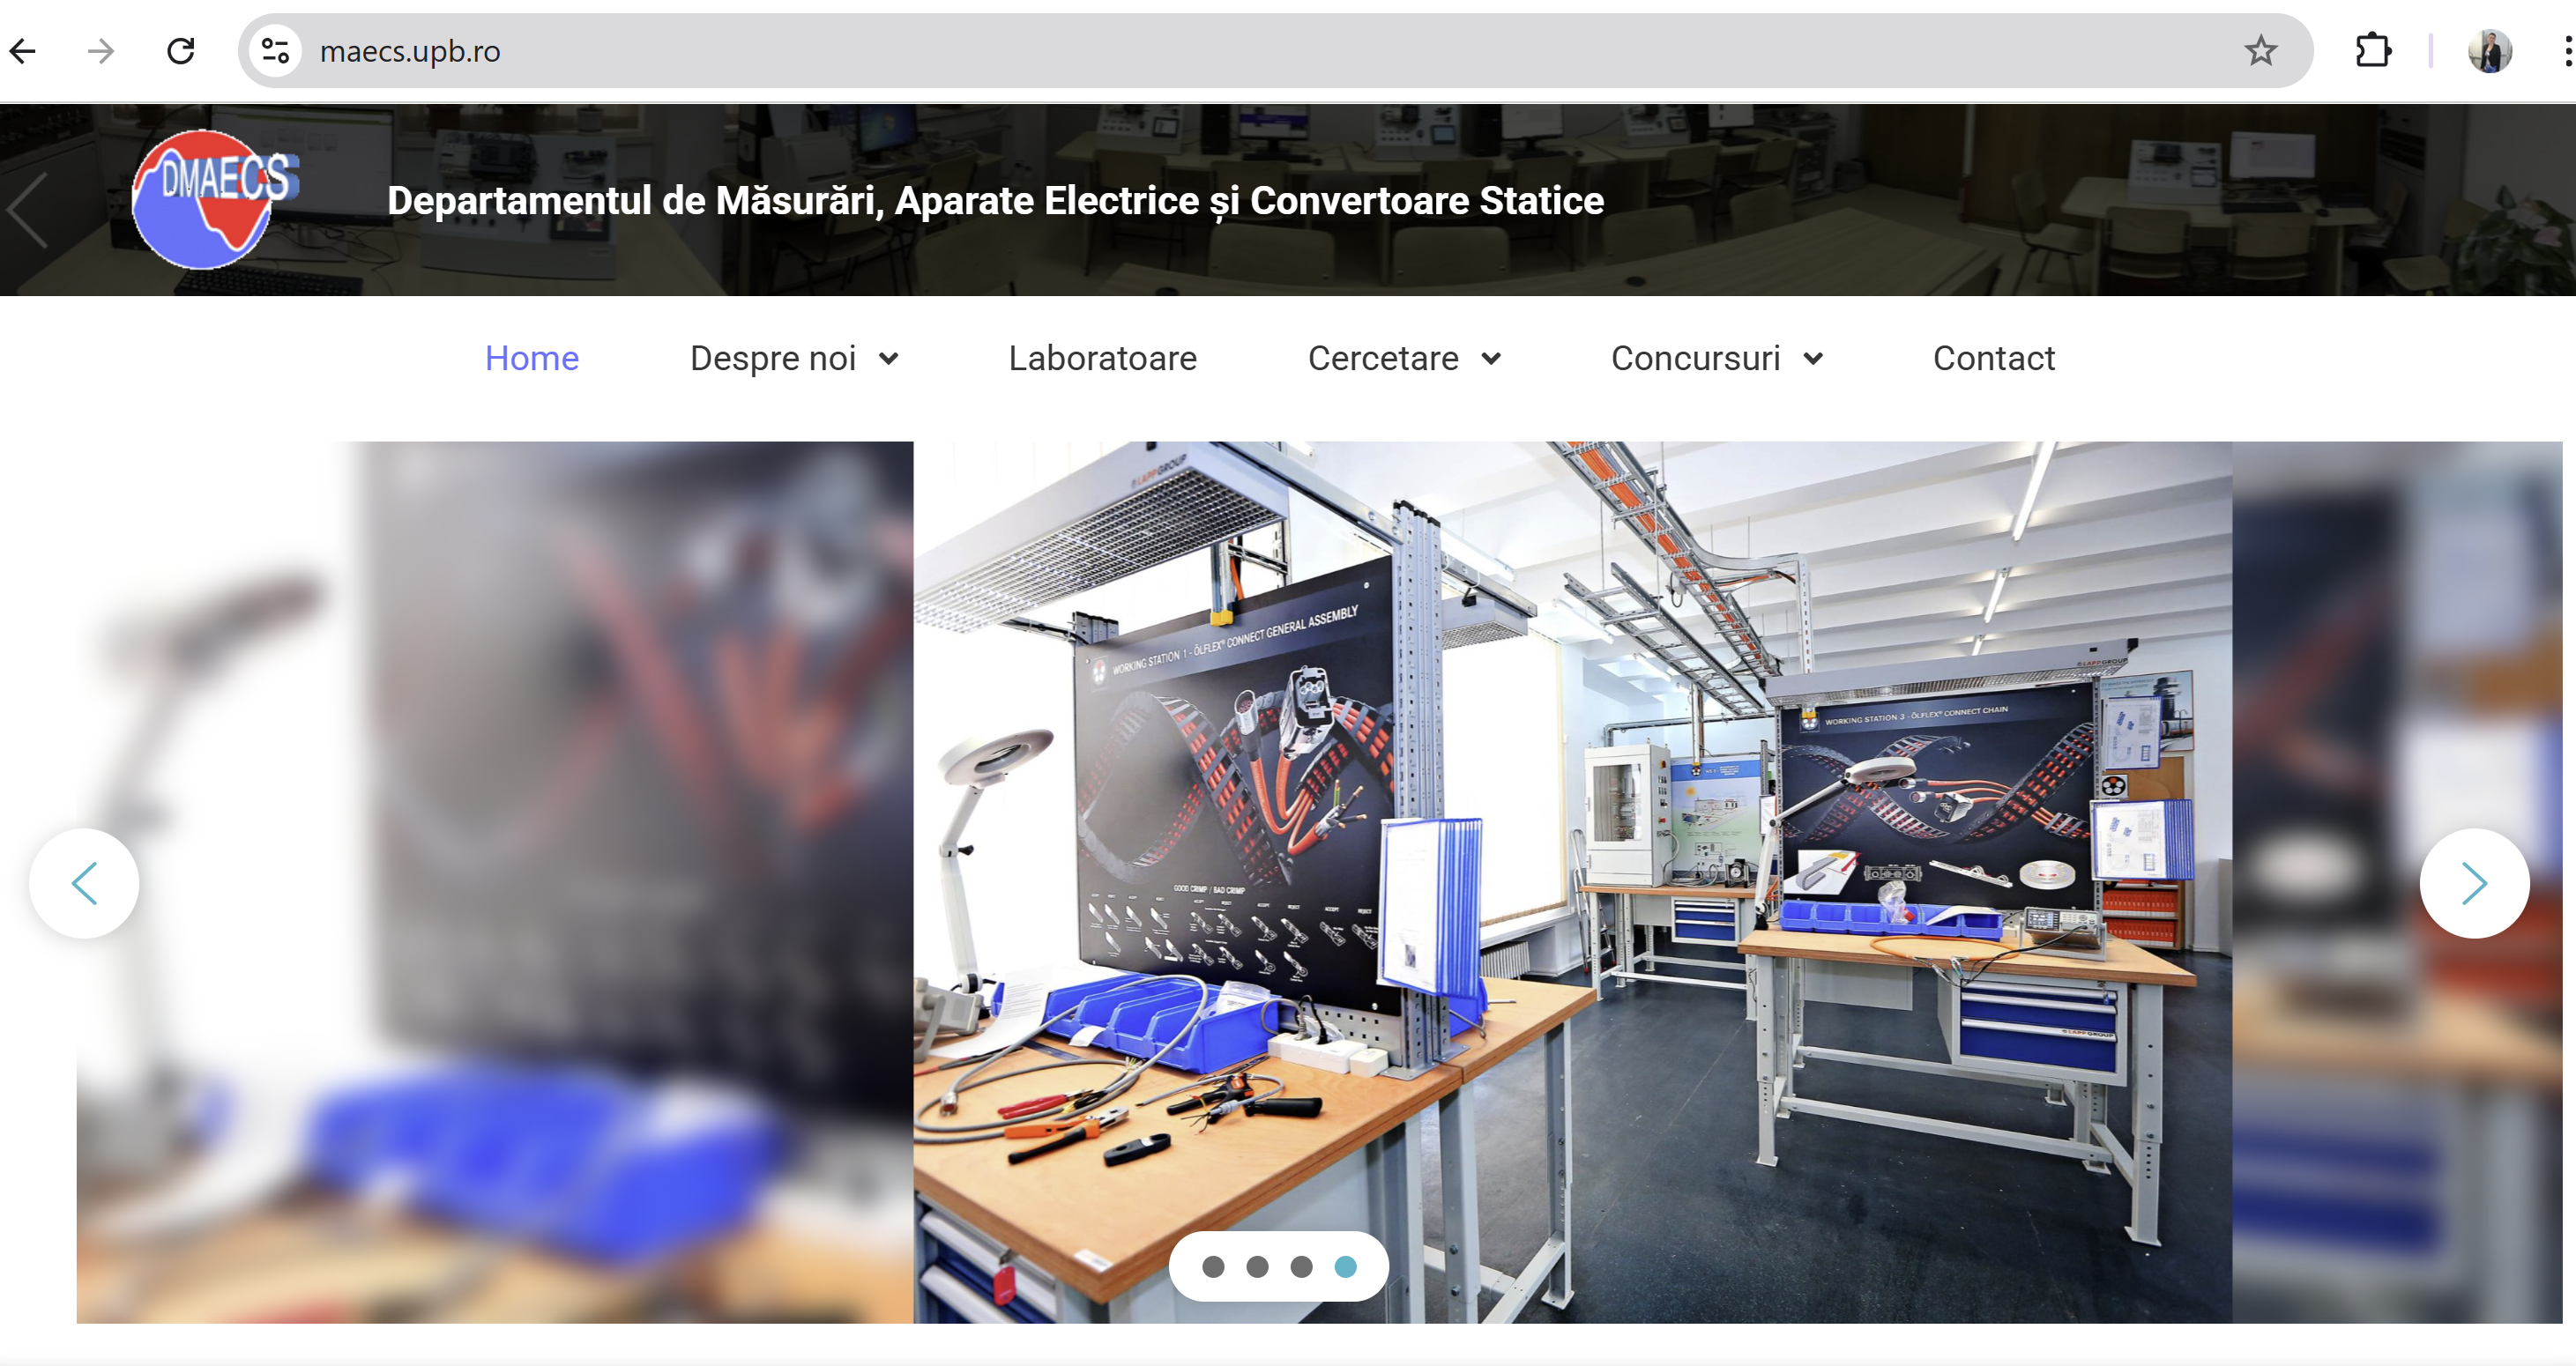The image size is (2576, 1366).
Task: Select the first carousel dot
Action: (x=1213, y=1267)
